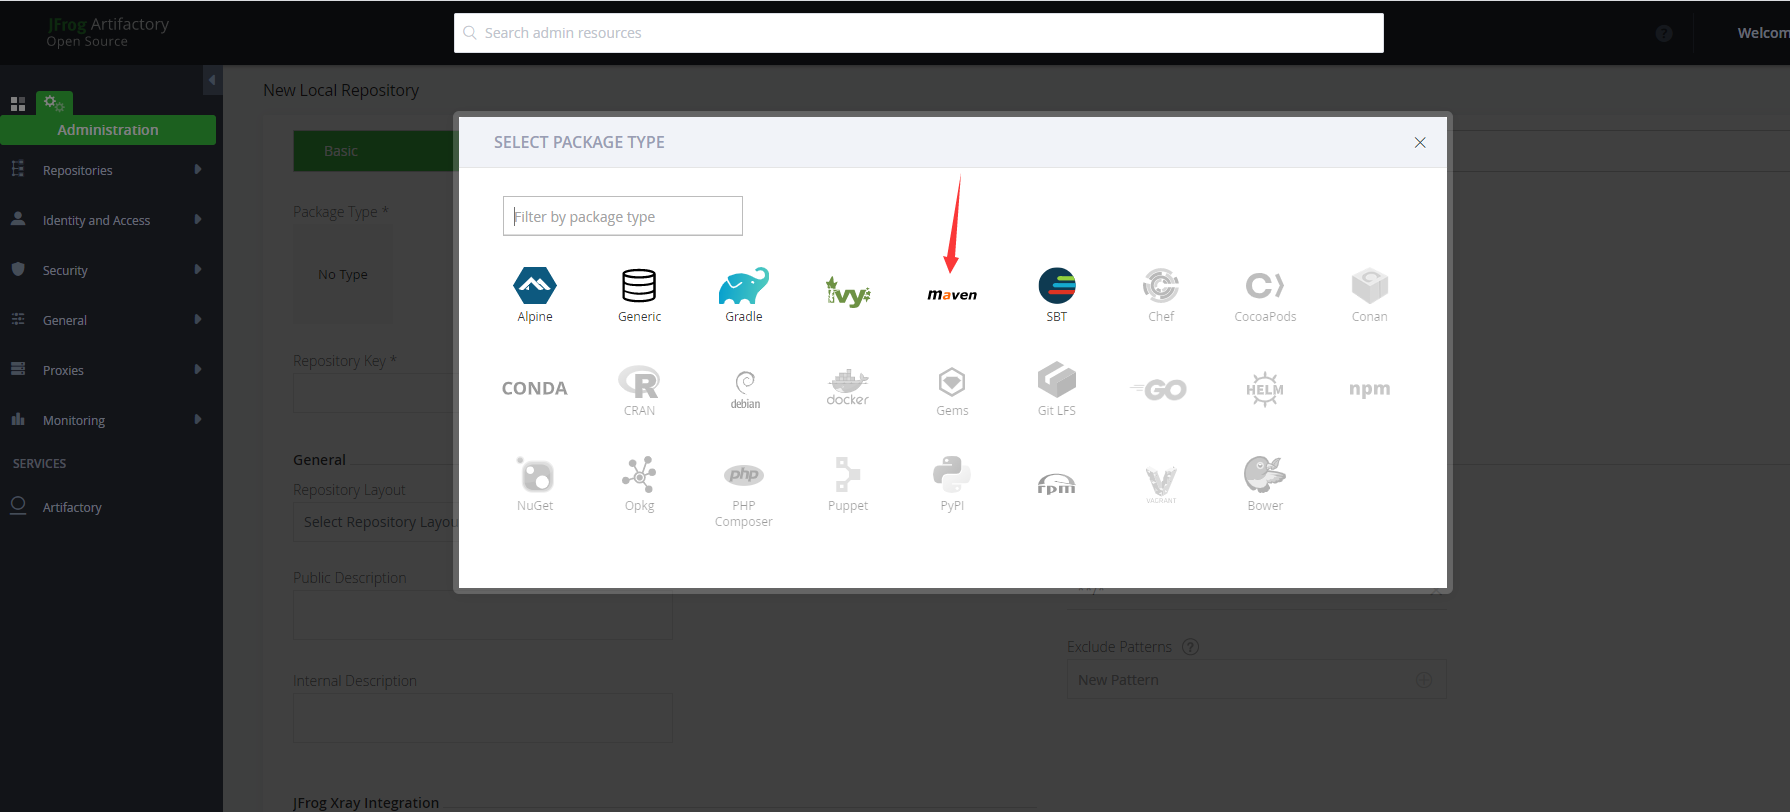
Task: Pick the Chef package type
Action: (1161, 295)
